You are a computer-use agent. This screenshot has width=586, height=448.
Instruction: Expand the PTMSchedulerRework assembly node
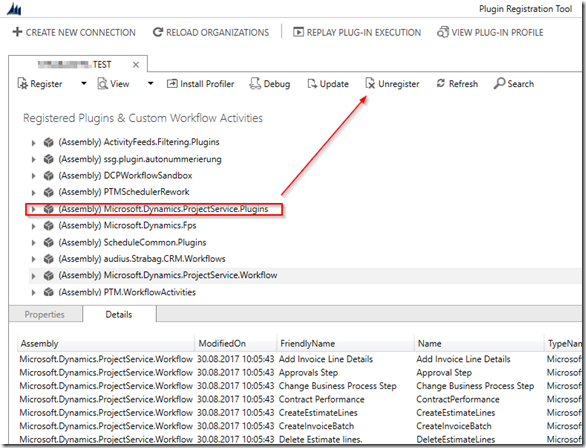point(33,193)
